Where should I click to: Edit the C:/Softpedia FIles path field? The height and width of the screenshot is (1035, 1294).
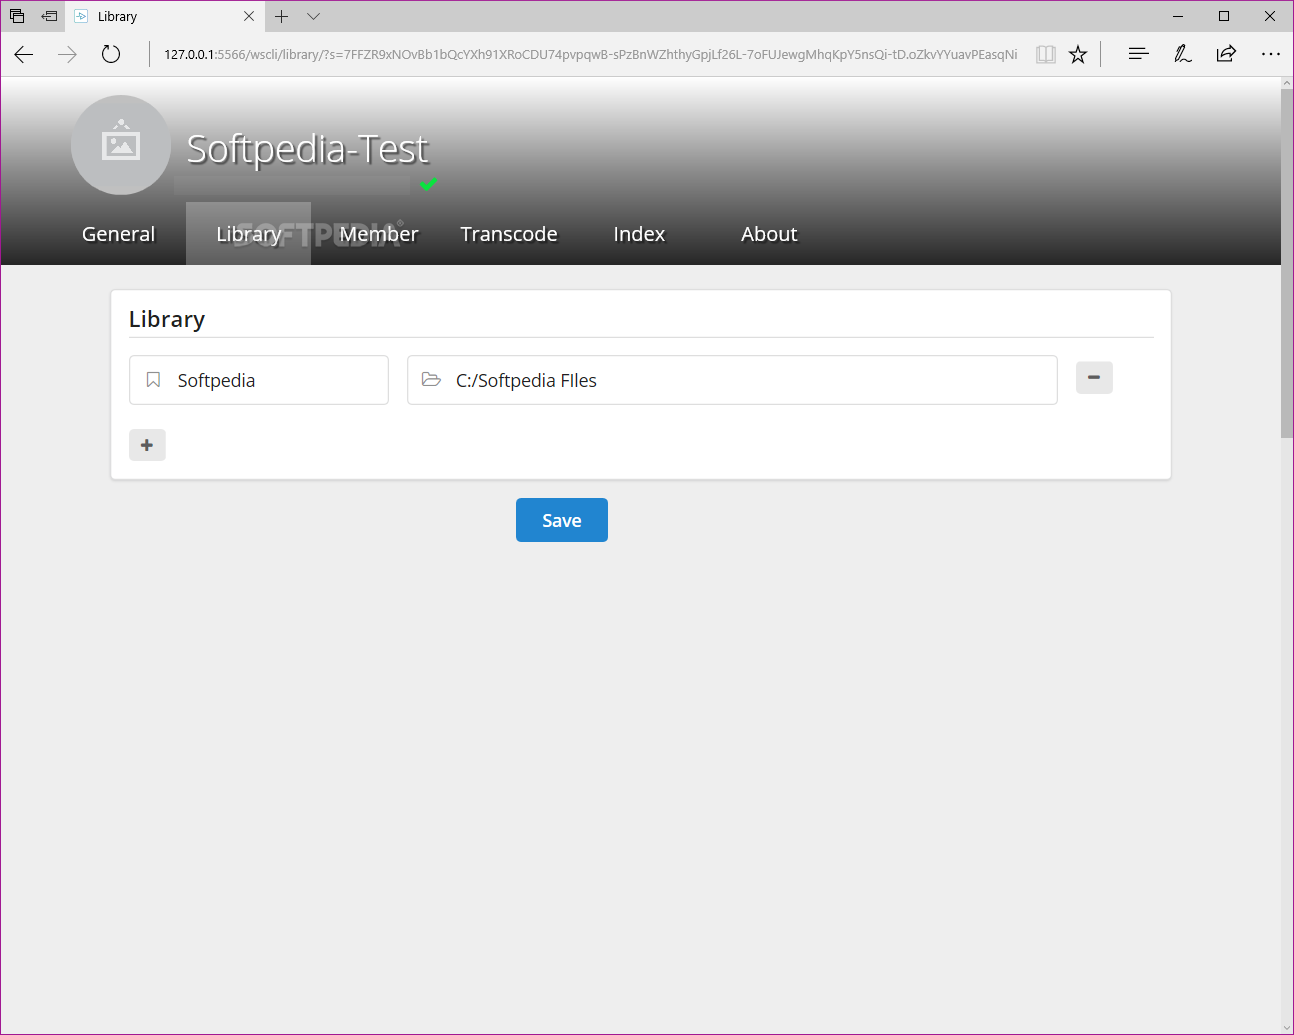click(x=732, y=380)
